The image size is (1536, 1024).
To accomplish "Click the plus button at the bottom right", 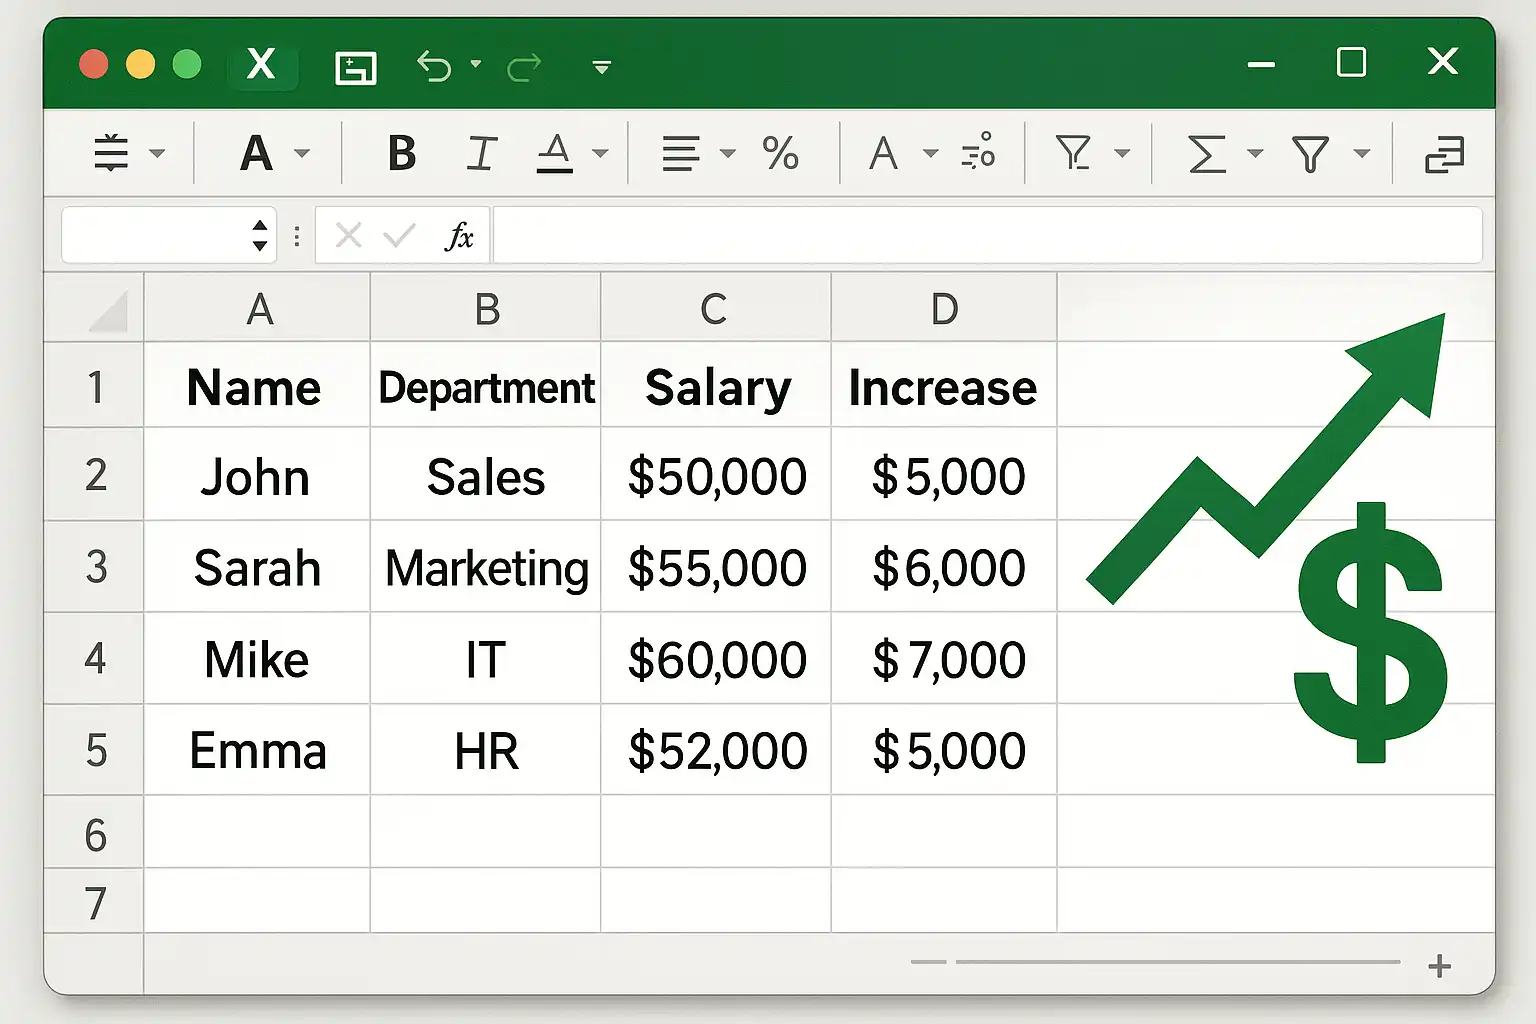I will point(1440,966).
